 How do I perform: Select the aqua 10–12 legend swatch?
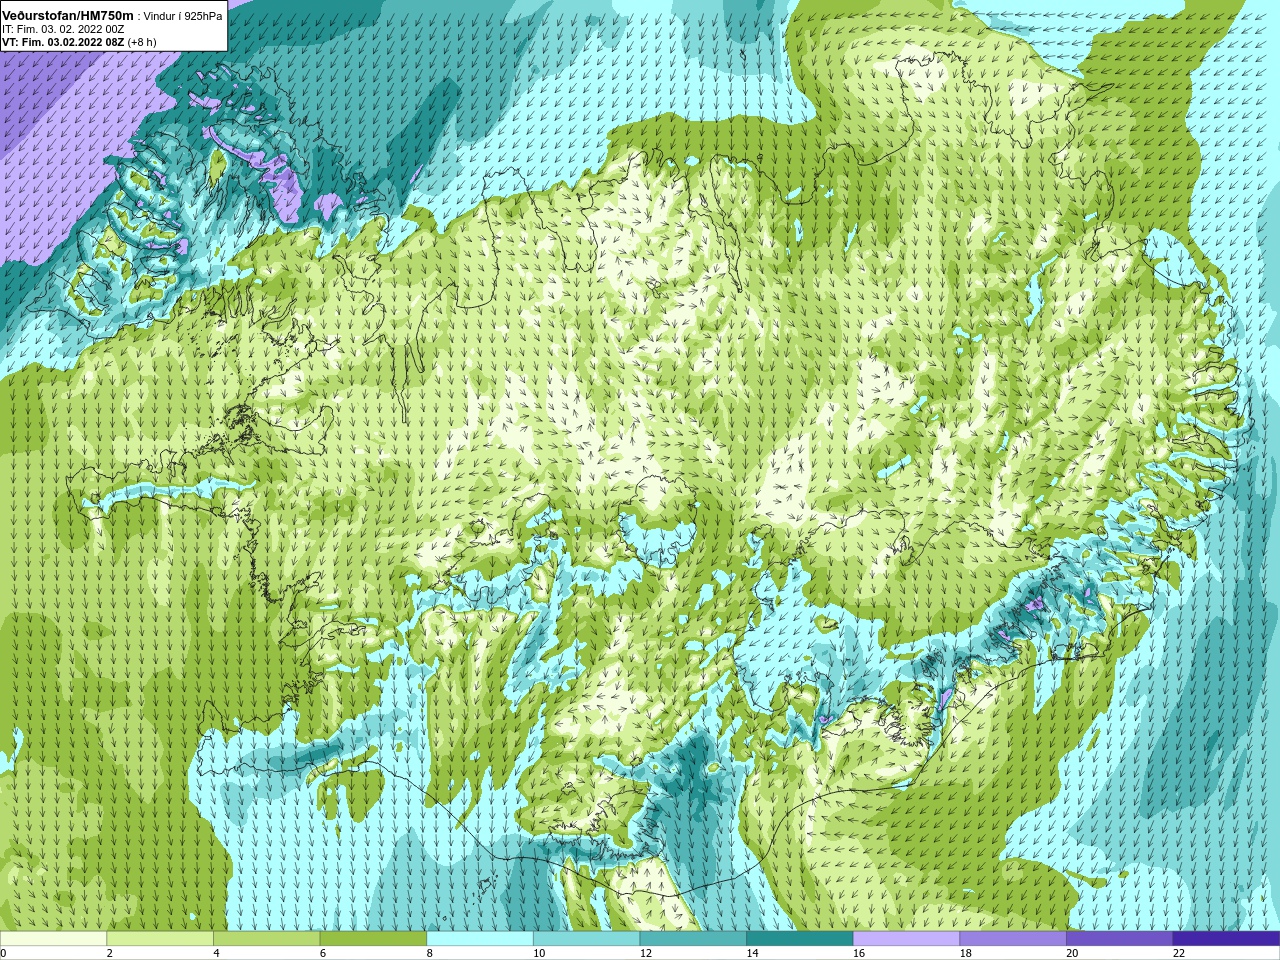coord(586,939)
